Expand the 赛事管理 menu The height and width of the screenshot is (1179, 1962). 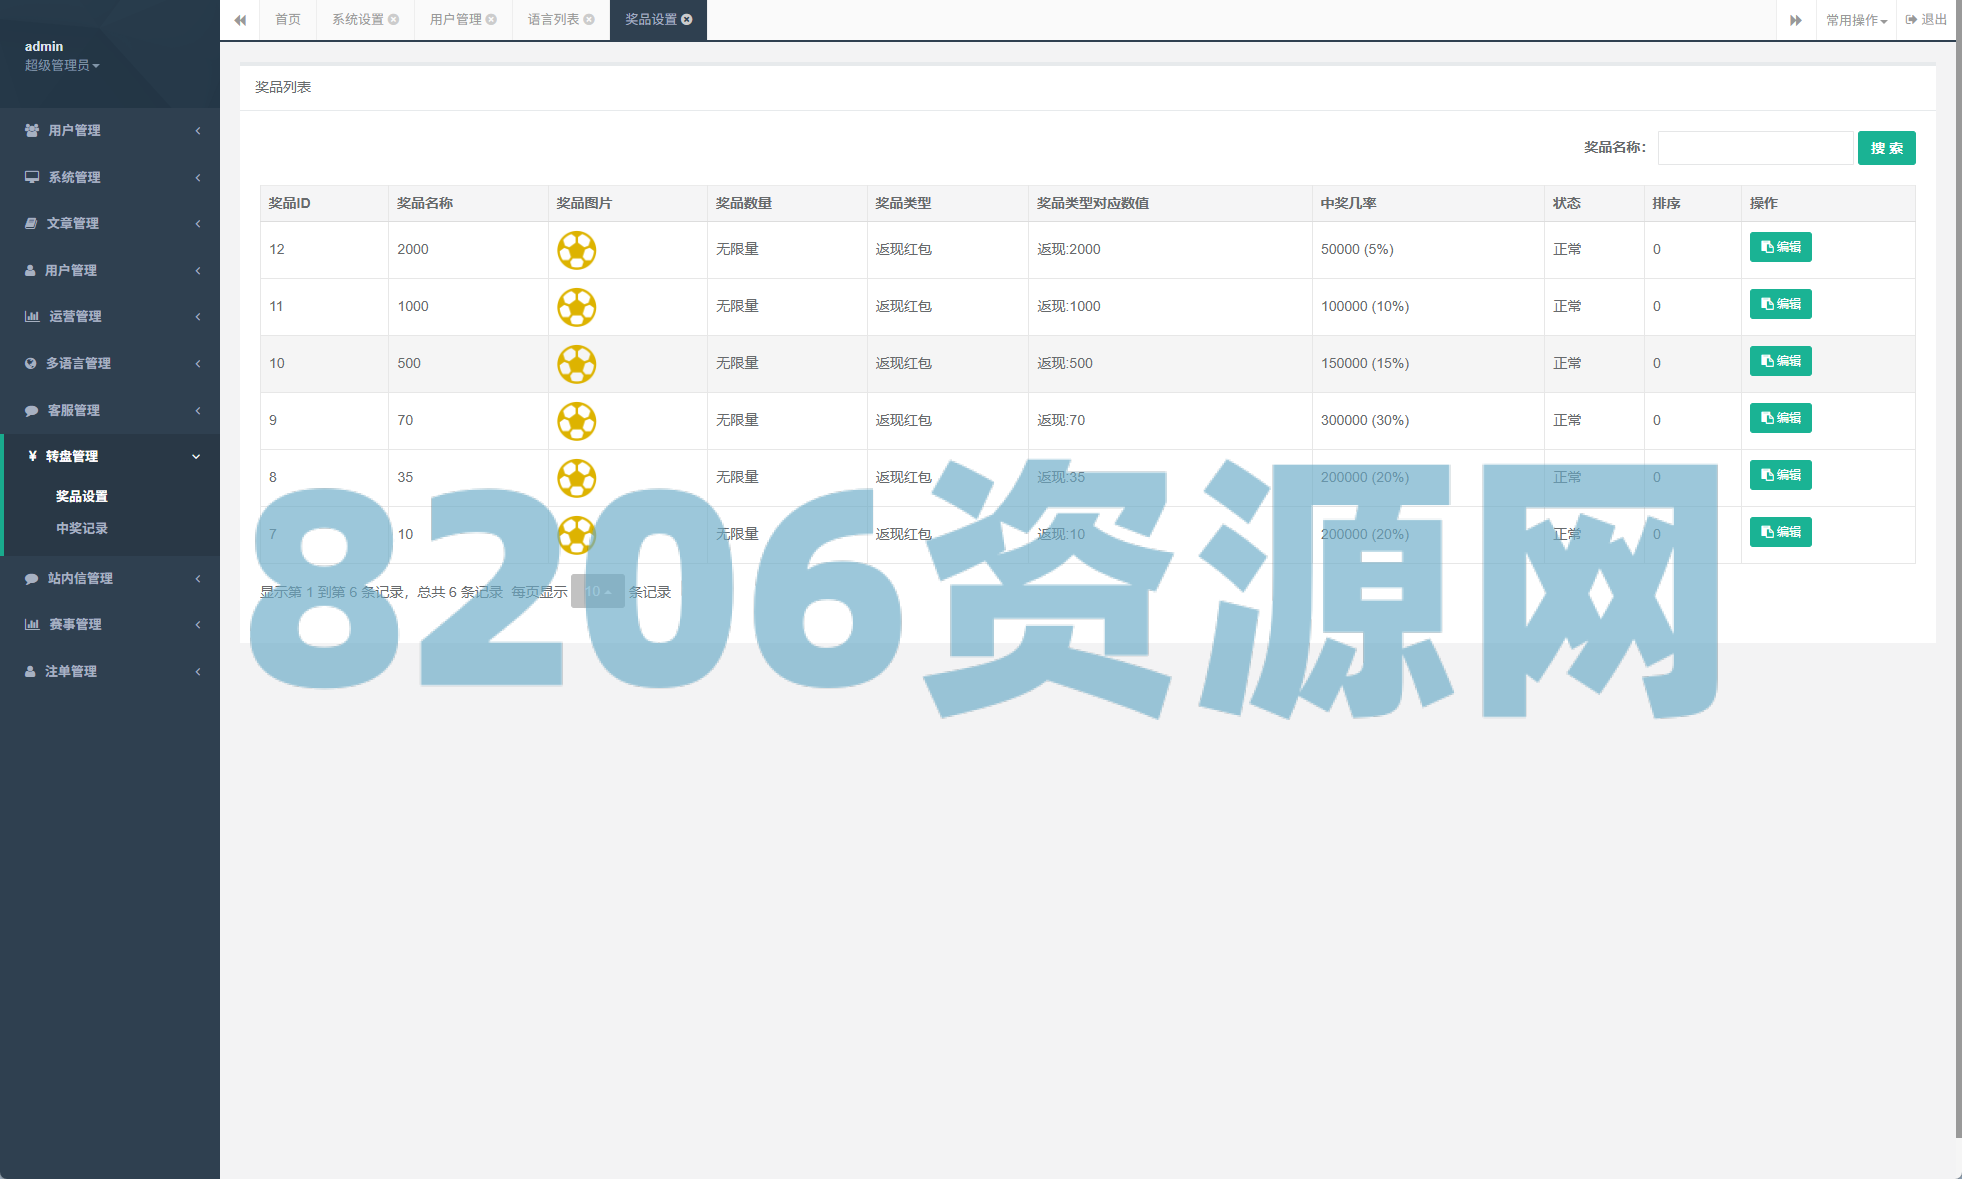point(110,624)
